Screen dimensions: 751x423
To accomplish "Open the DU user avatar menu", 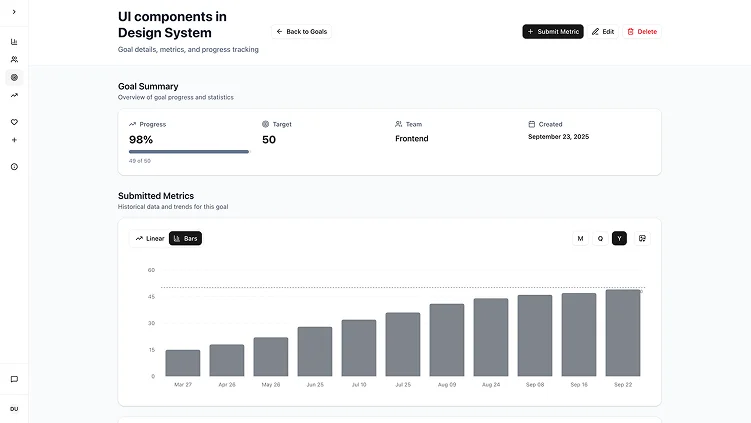I will [14, 409].
